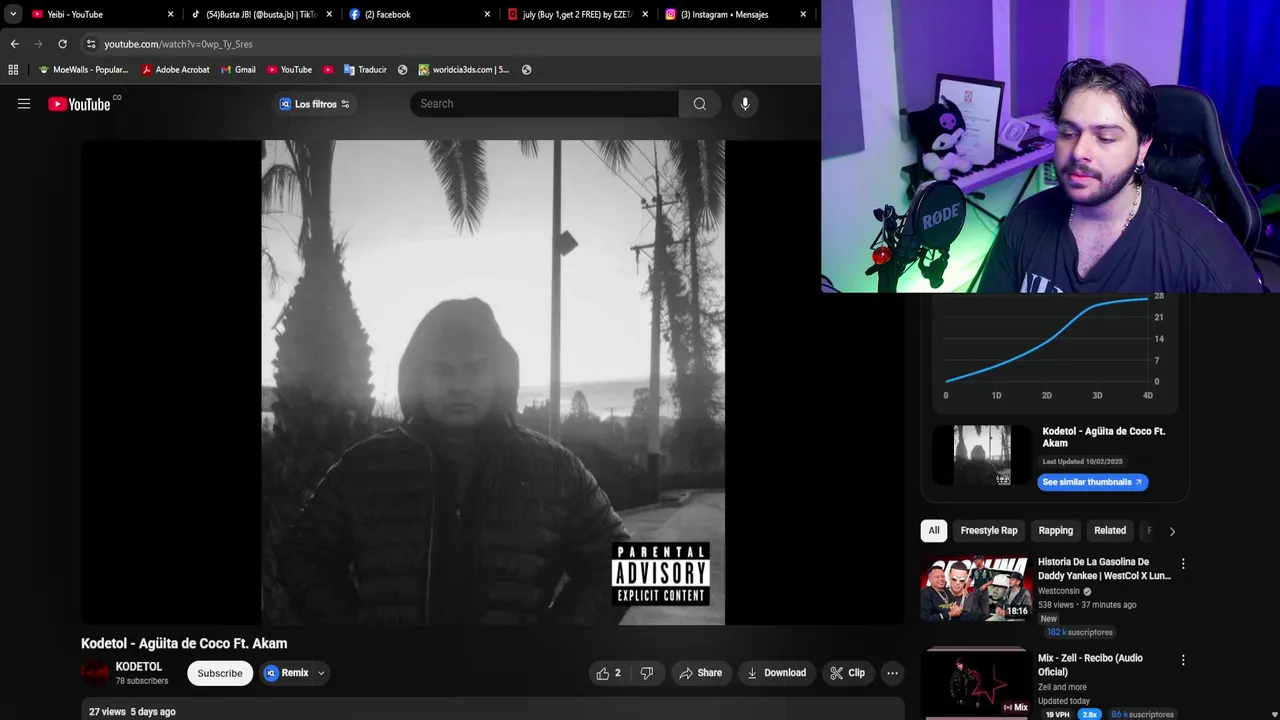Open the MoeWalls bookmark
This screenshot has width=1280, height=720.
coord(83,70)
